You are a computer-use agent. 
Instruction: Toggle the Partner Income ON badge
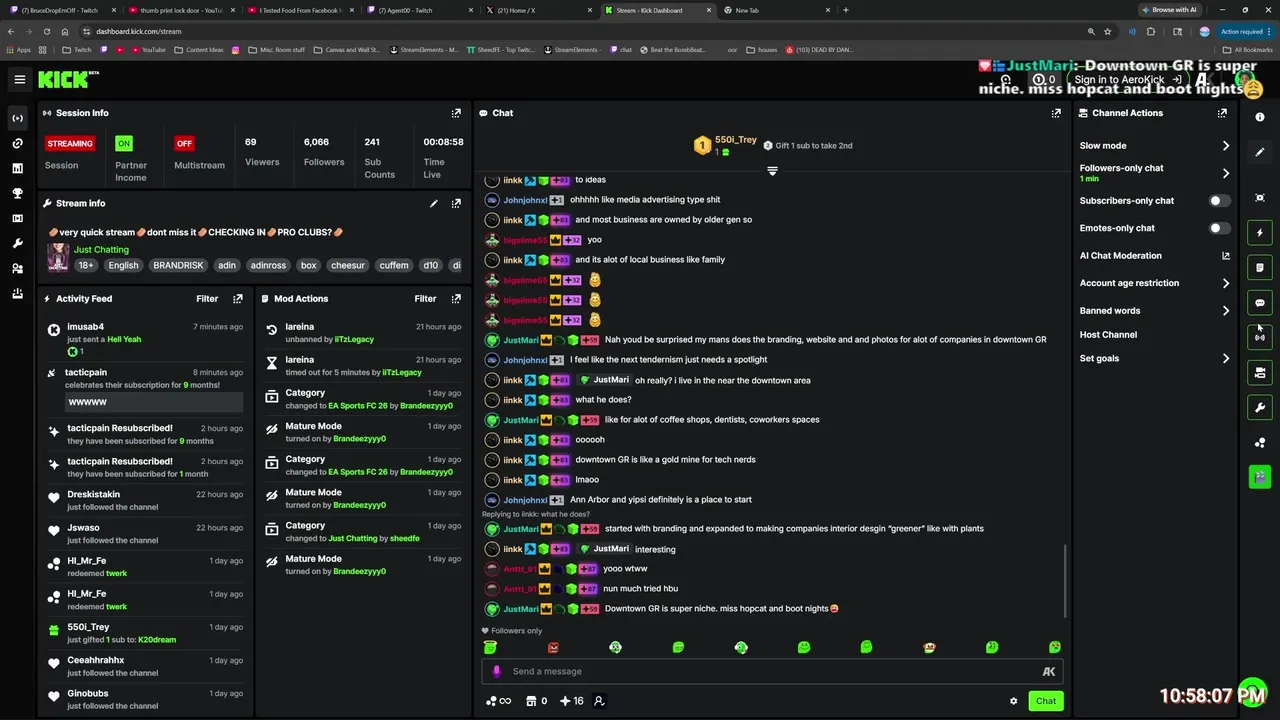click(124, 143)
